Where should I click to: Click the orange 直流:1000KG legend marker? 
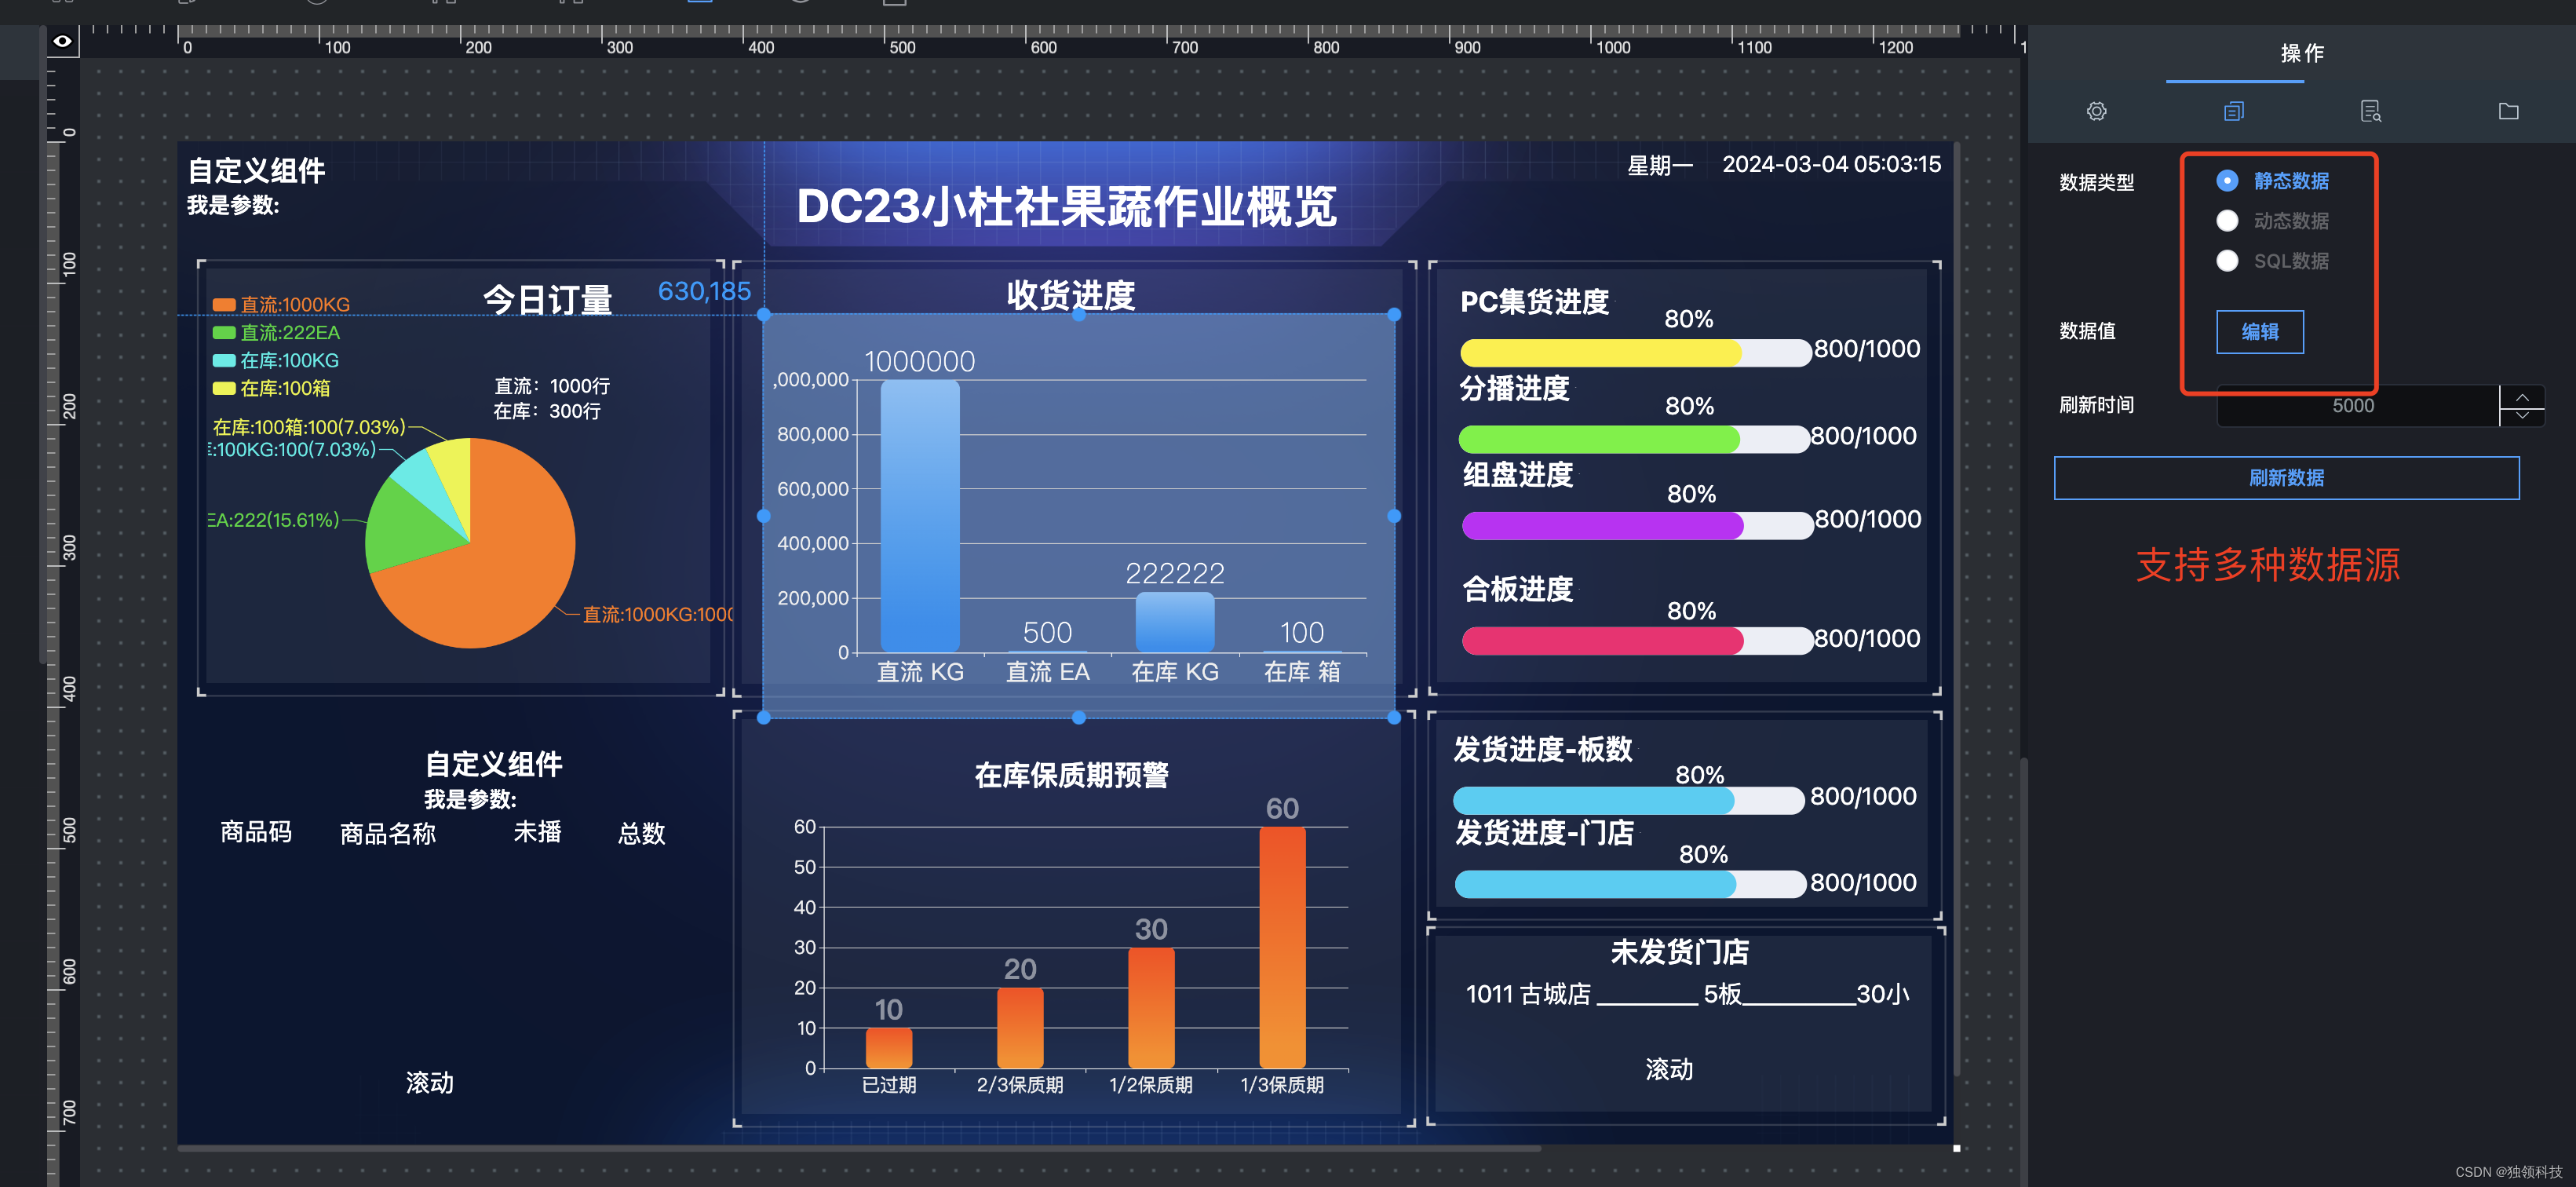pos(224,305)
